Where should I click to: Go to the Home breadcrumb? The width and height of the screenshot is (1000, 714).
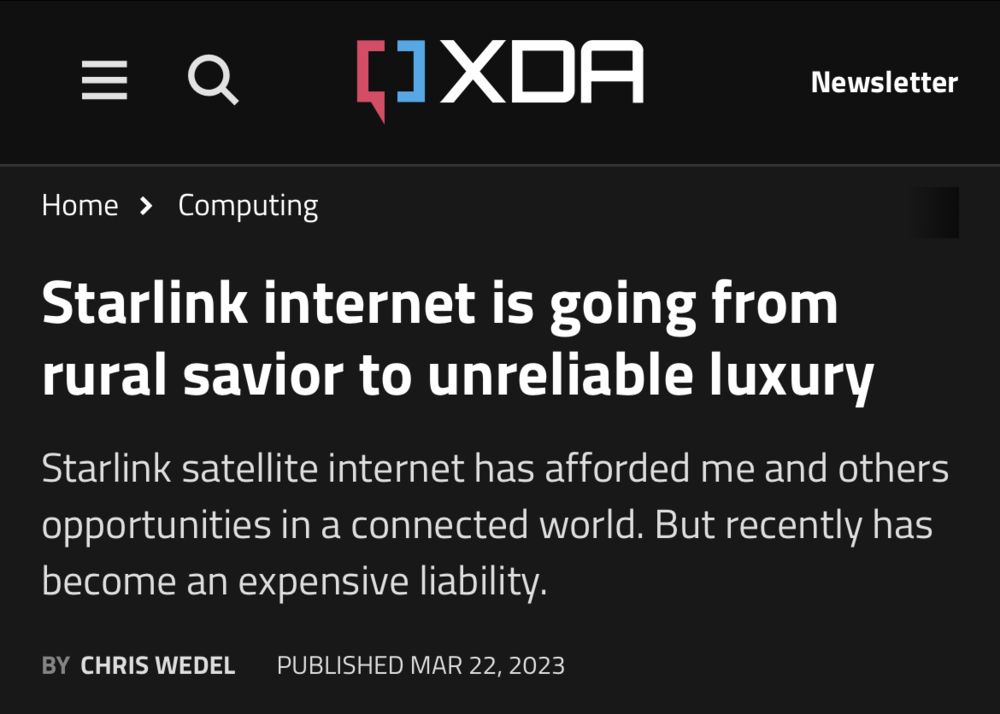point(80,206)
